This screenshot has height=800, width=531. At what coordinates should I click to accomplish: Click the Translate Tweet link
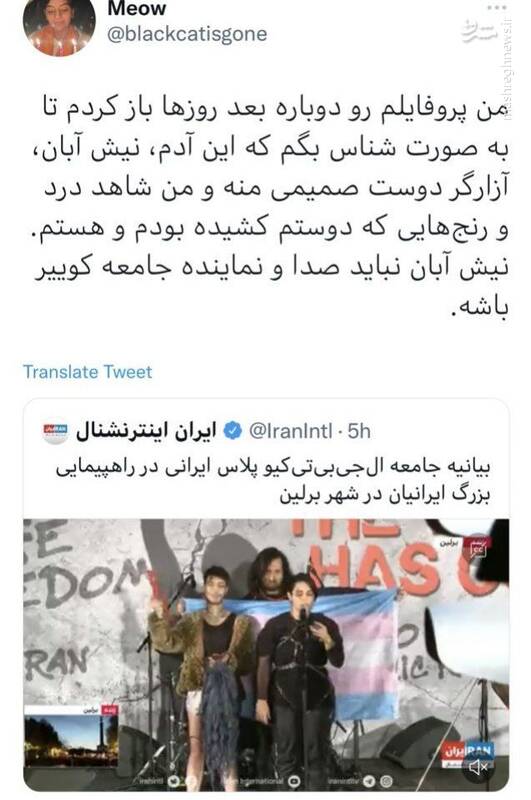[87, 371]
